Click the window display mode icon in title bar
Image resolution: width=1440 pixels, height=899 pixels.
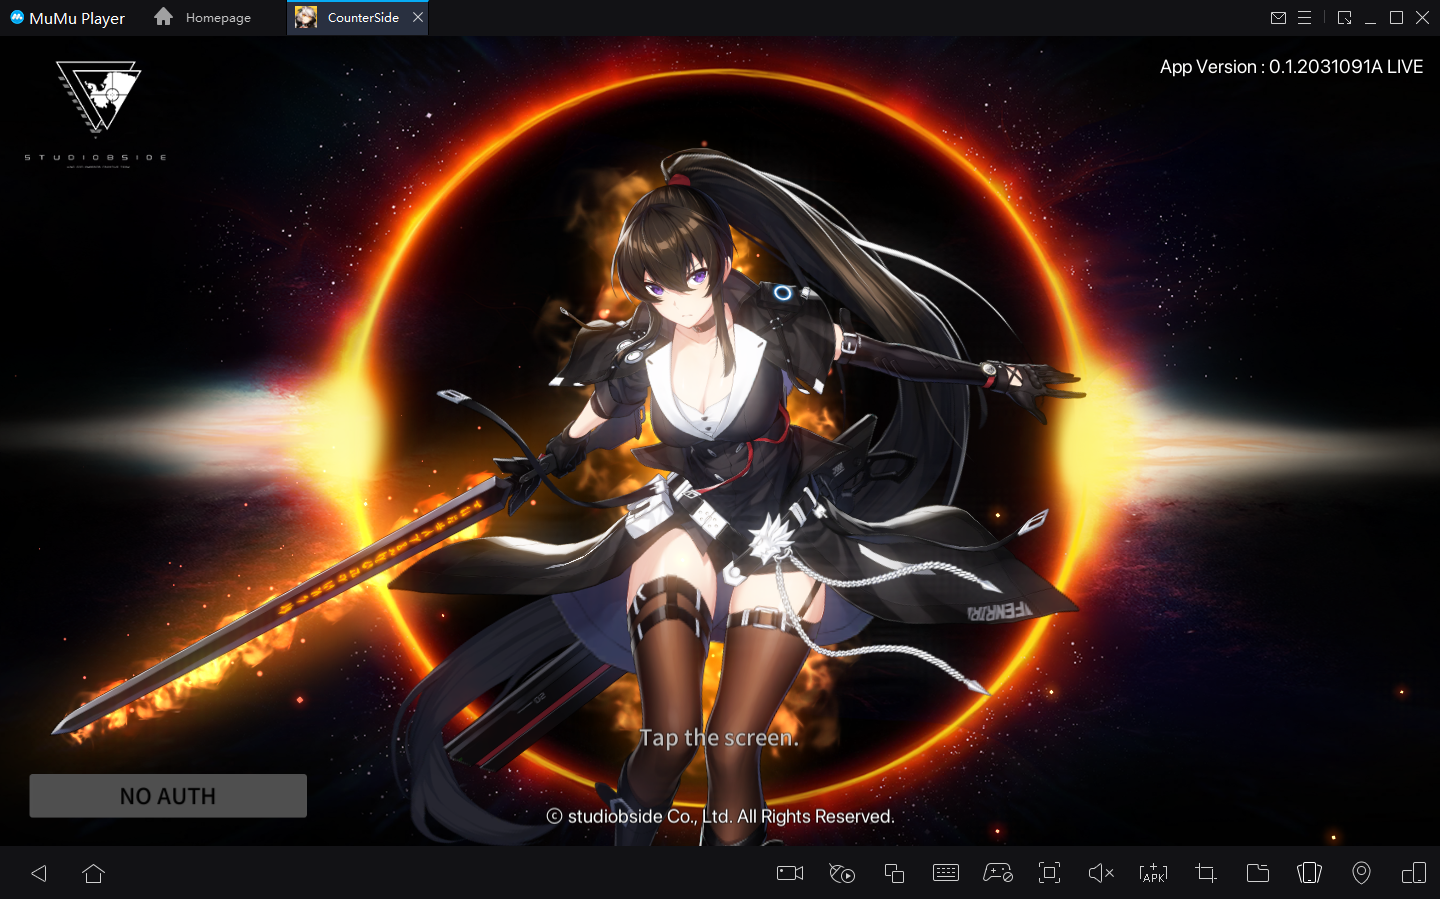(1344, 18)
